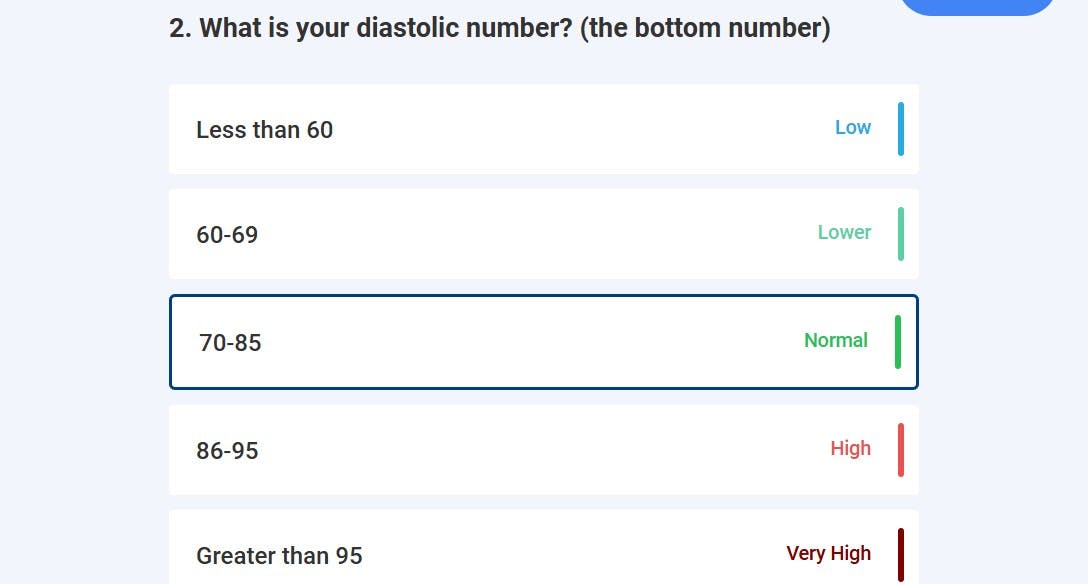The width and height of the screenshot is (1088, 584).
Task: Choose the "60-69" answer card
Action: click(x=544, y=234)
